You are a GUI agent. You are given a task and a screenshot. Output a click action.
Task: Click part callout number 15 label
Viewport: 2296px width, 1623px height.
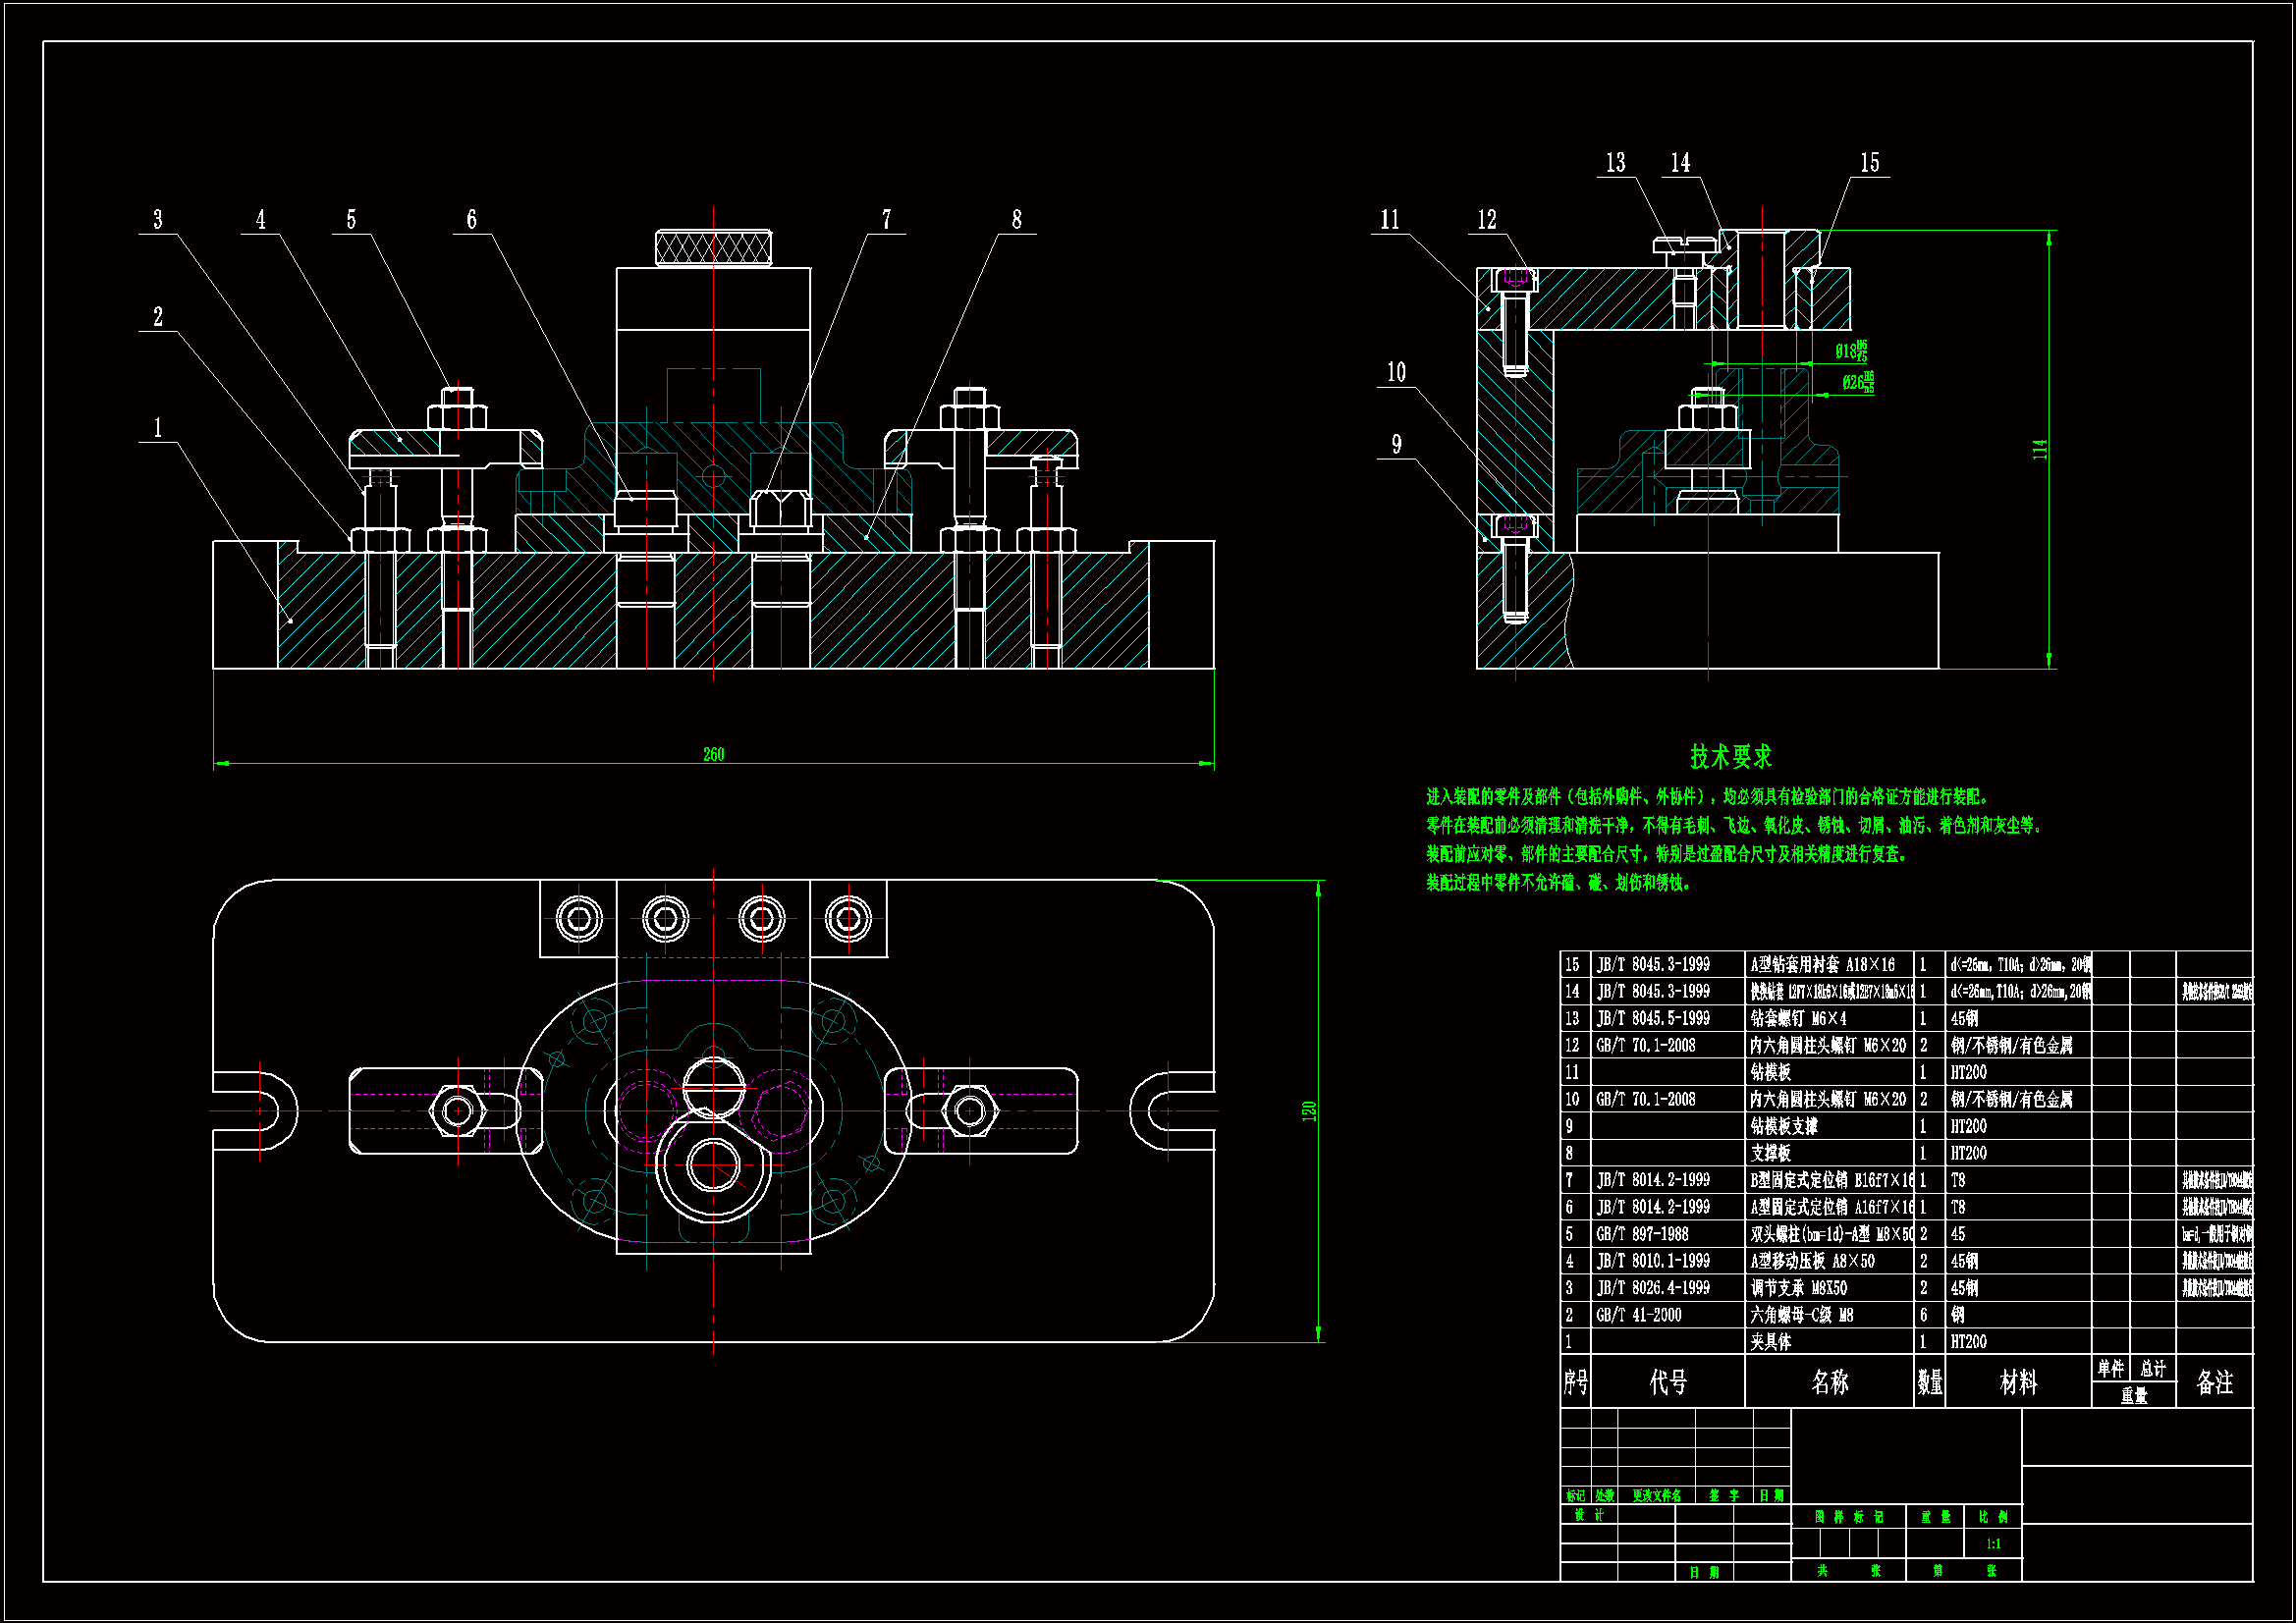[x=1869, y=163]
